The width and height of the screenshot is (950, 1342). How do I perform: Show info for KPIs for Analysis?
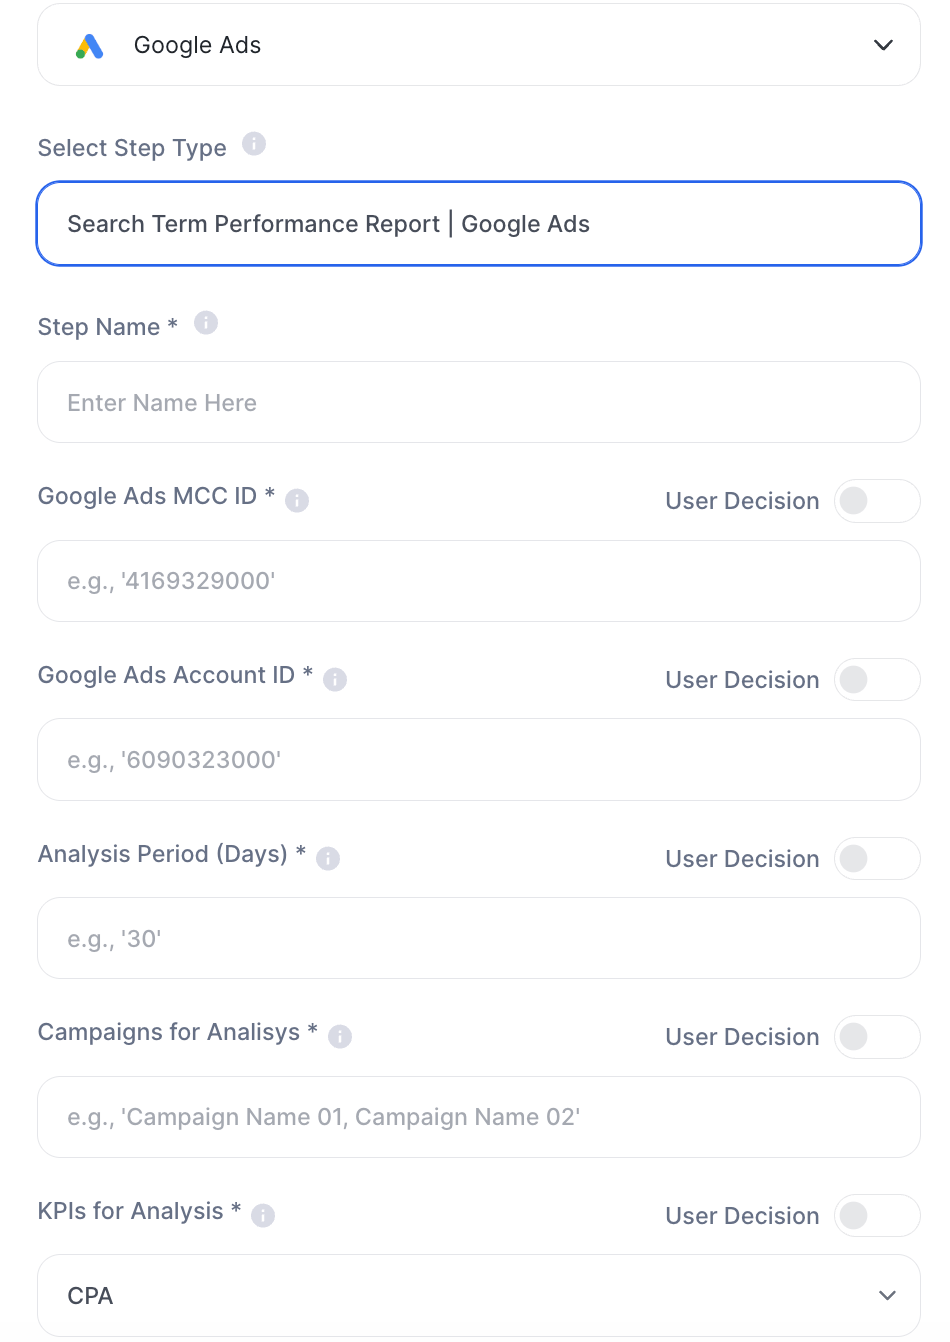tap(263, 1215)
